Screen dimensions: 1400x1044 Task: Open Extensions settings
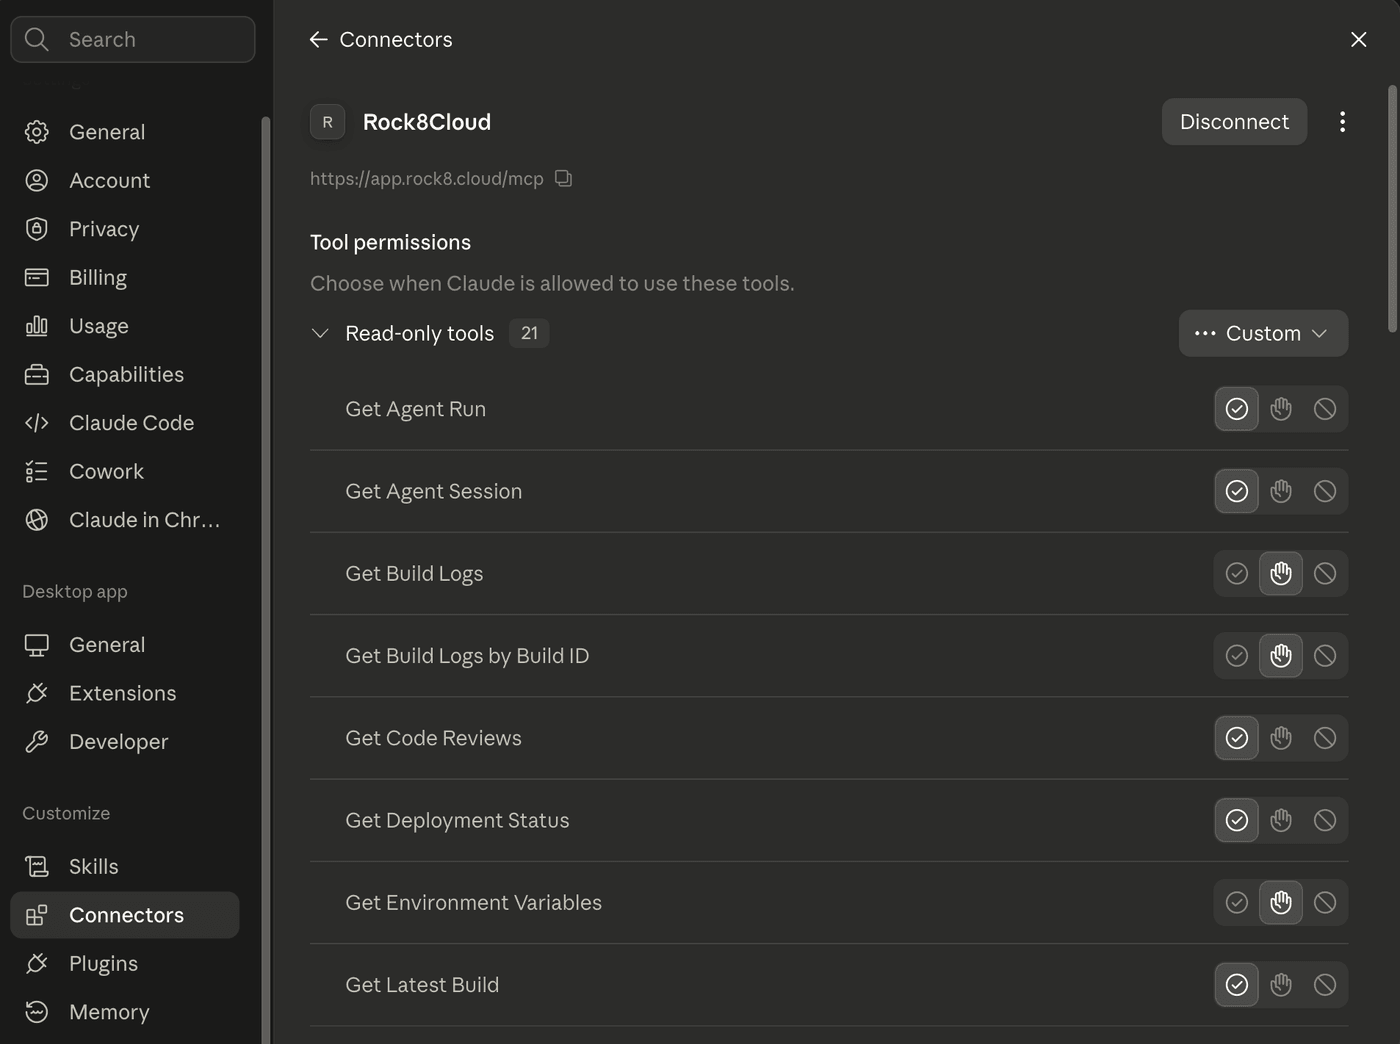[x=125, y=693]
